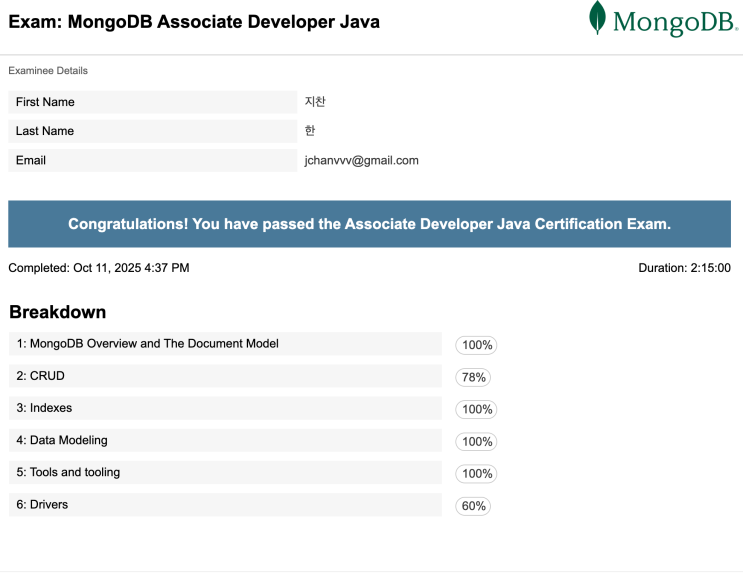Image resolution: width=743 pixels, height=577 pixels.
Task: Click the first name value 지찬
Action: [315, 101]
